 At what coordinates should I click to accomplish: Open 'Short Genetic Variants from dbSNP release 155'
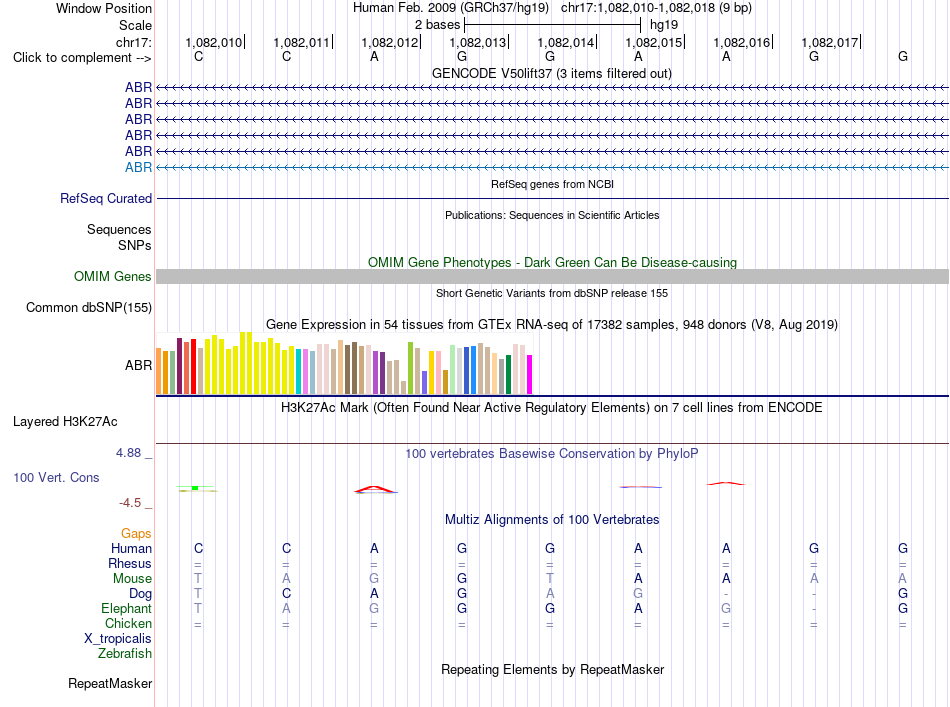click(552, 293)
